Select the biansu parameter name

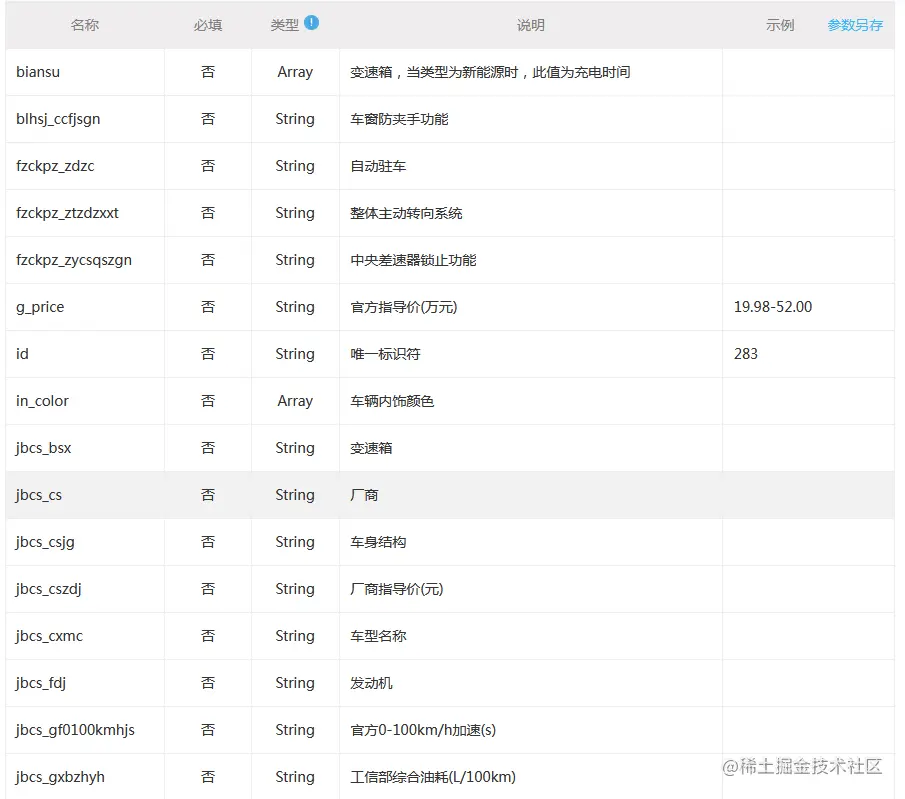point(38,72)
